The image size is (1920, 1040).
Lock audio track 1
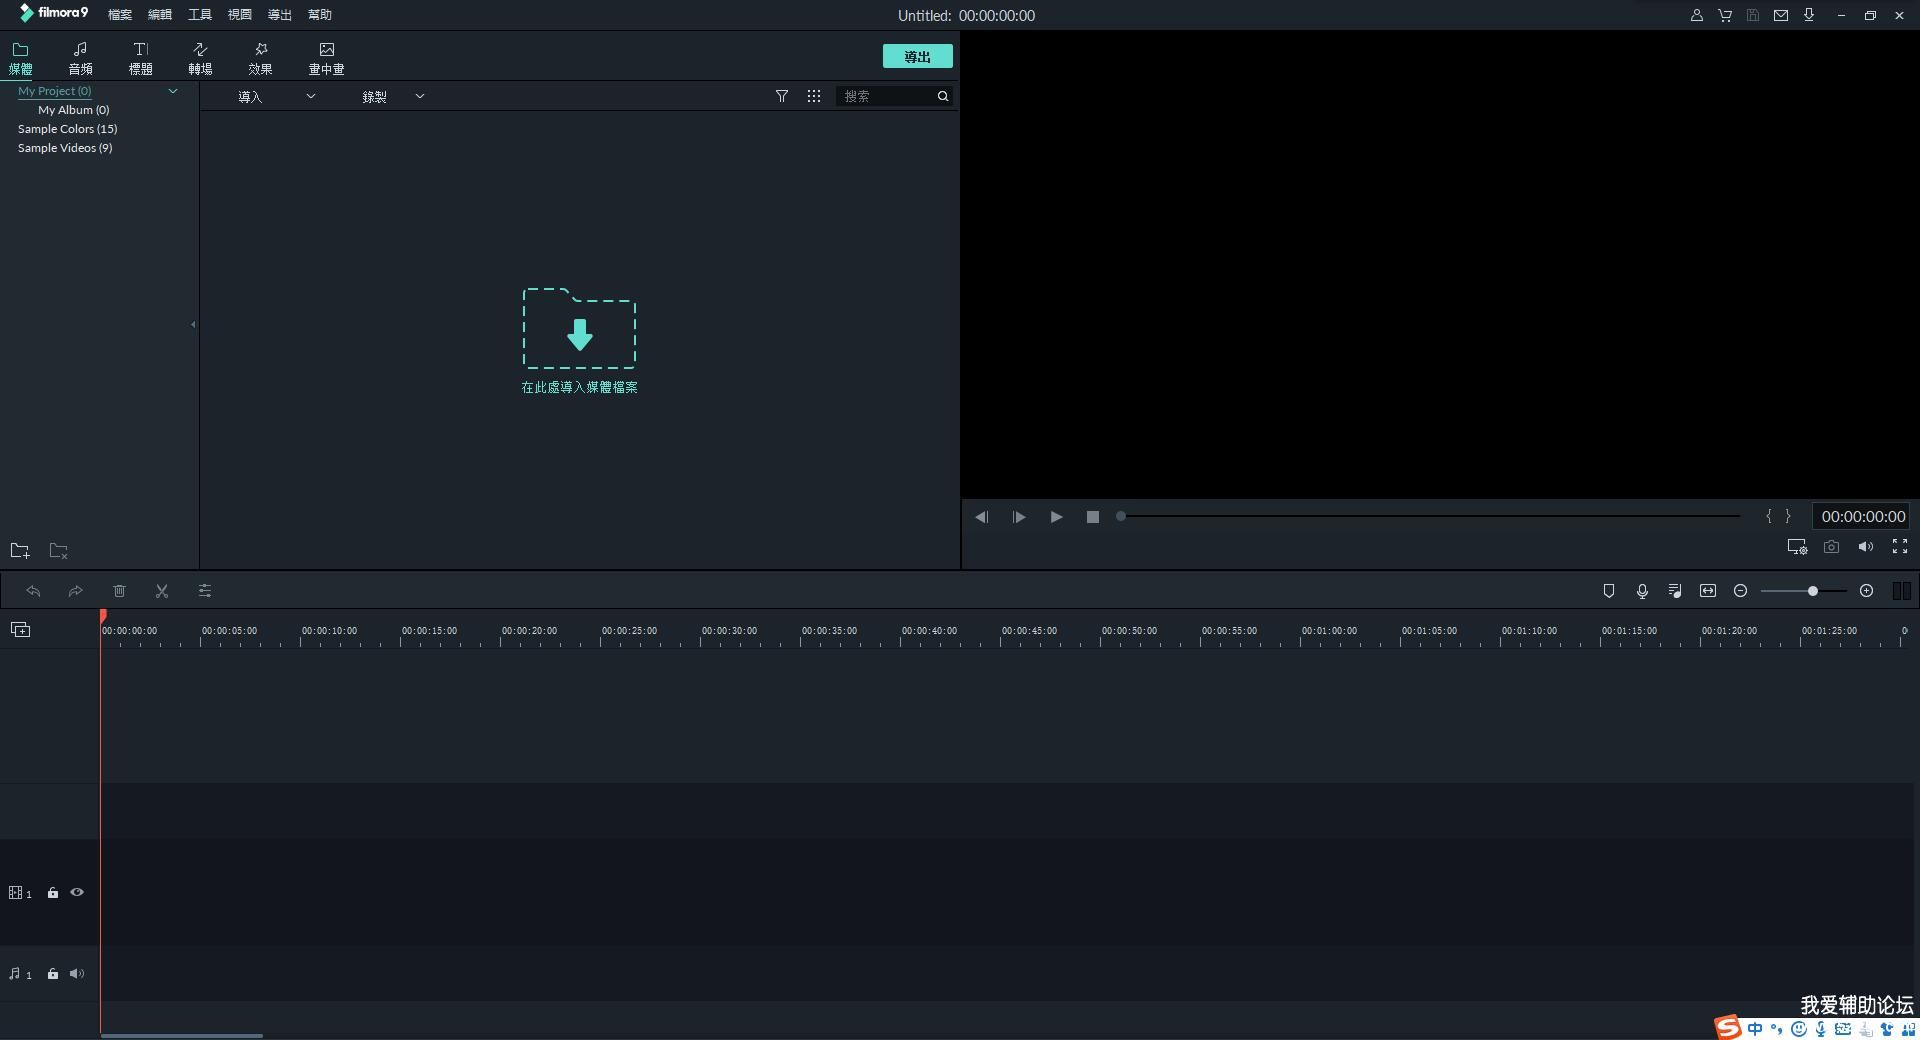coord(53,974)
